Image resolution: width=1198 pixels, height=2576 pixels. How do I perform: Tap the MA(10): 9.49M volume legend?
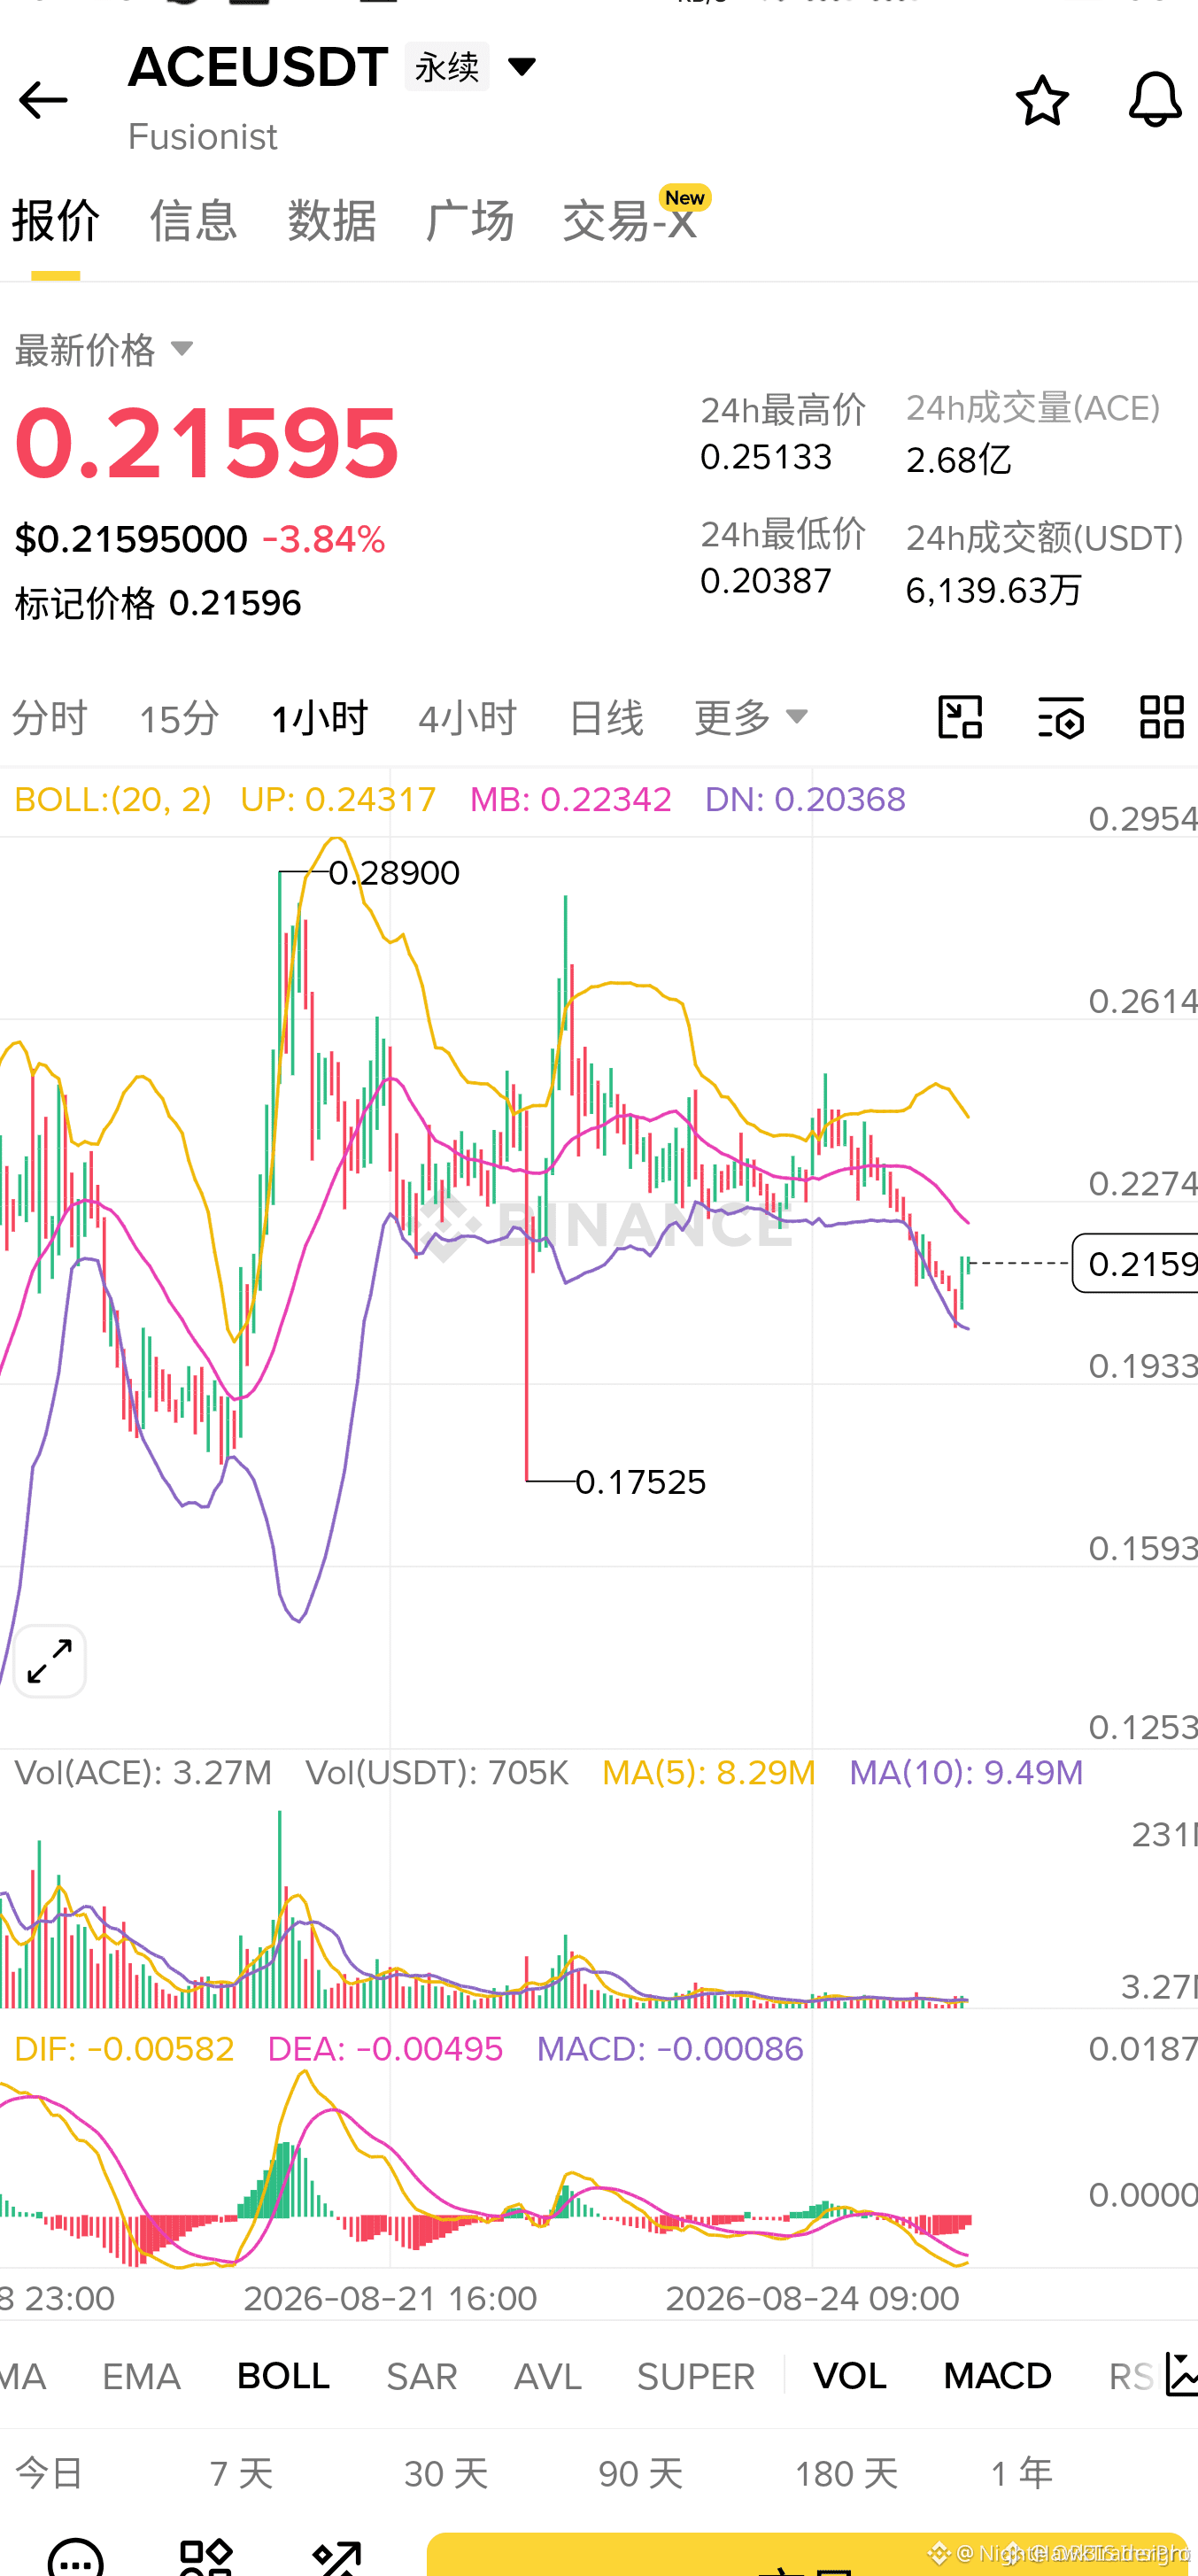coord(966,1773)
